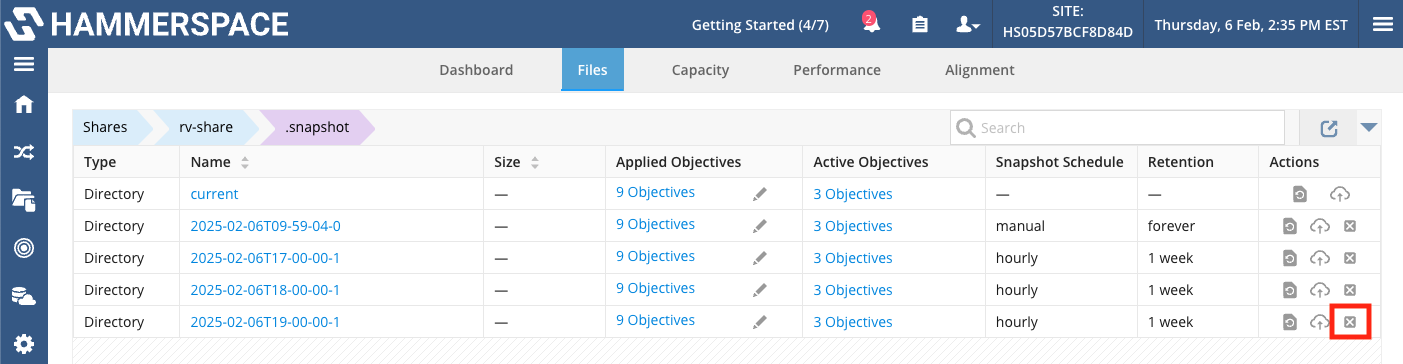Image resolution: width=1403 pixels, height=364 pixels.
Task: View 9 Objectives for current row
Action: (655, 192)
